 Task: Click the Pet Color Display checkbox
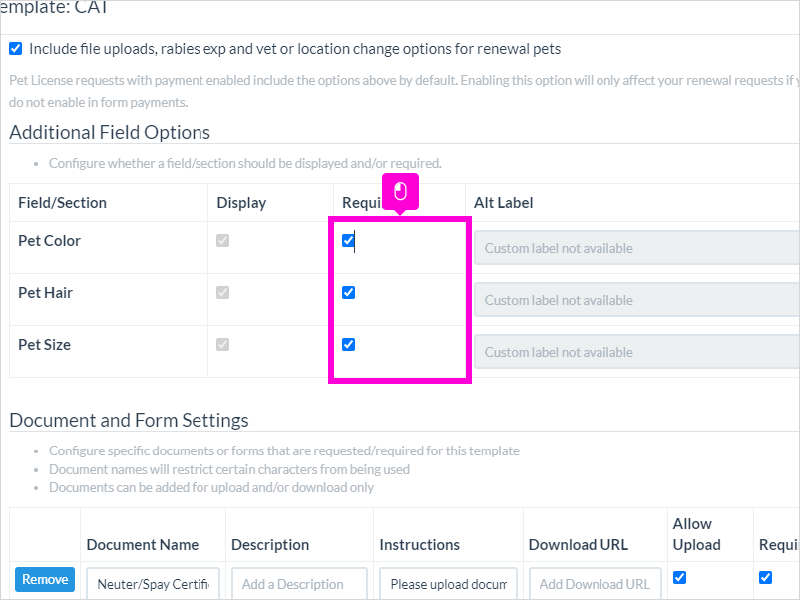coord(222,240)
